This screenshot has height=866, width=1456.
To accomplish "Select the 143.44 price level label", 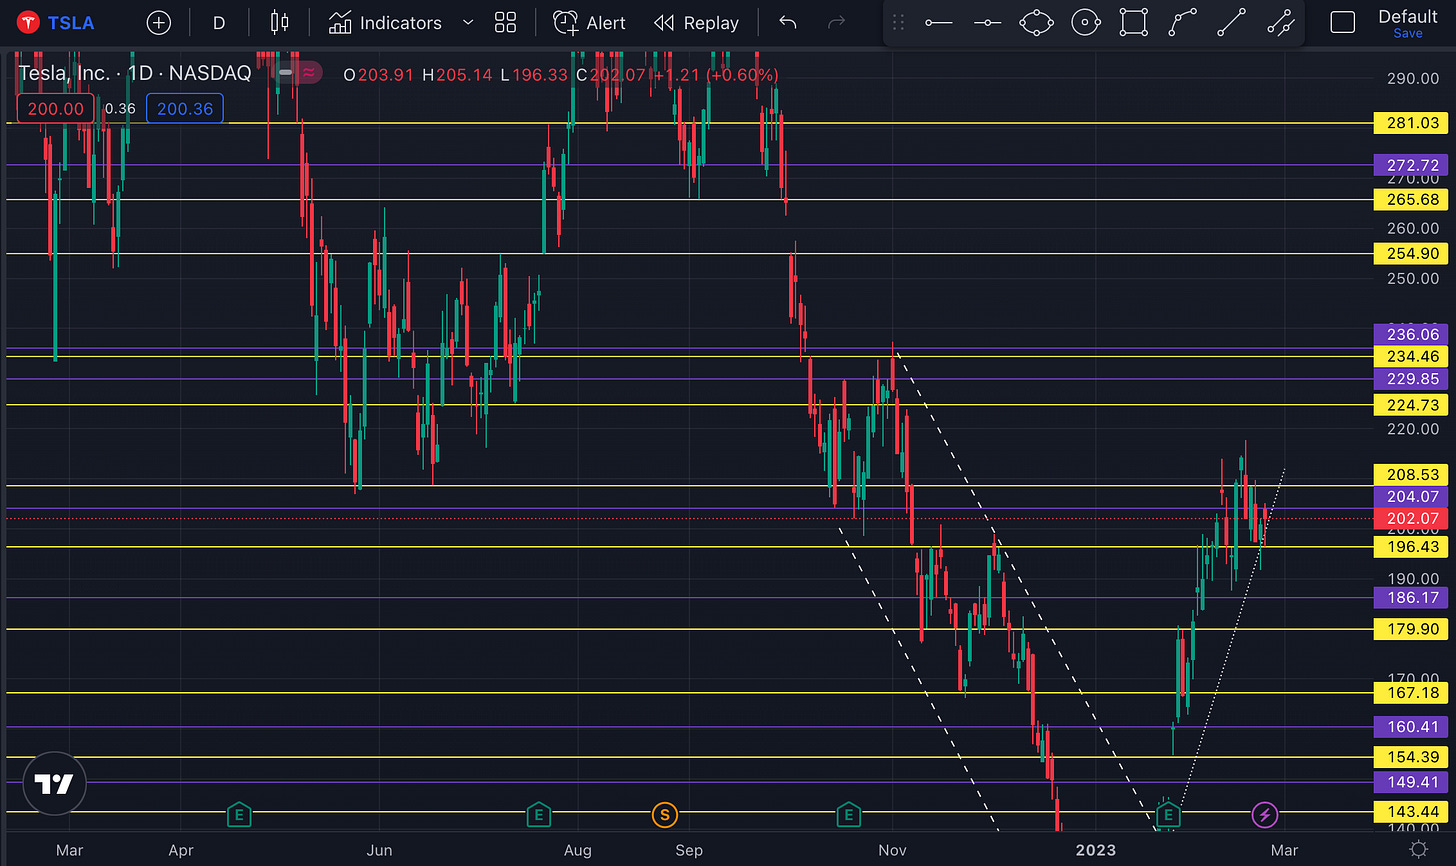I will point(1413,811).
